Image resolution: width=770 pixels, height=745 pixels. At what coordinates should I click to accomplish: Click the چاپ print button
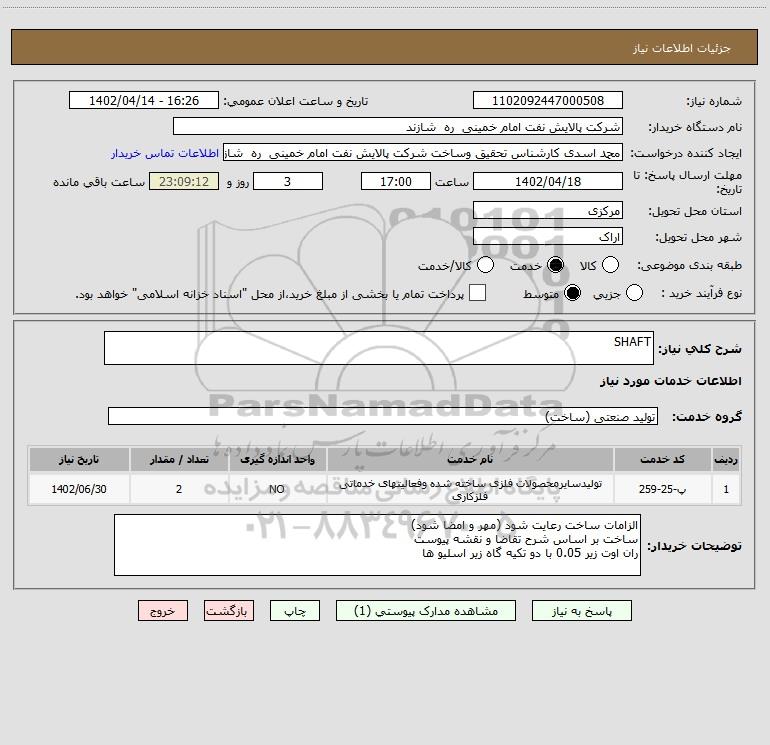point(295,611)
